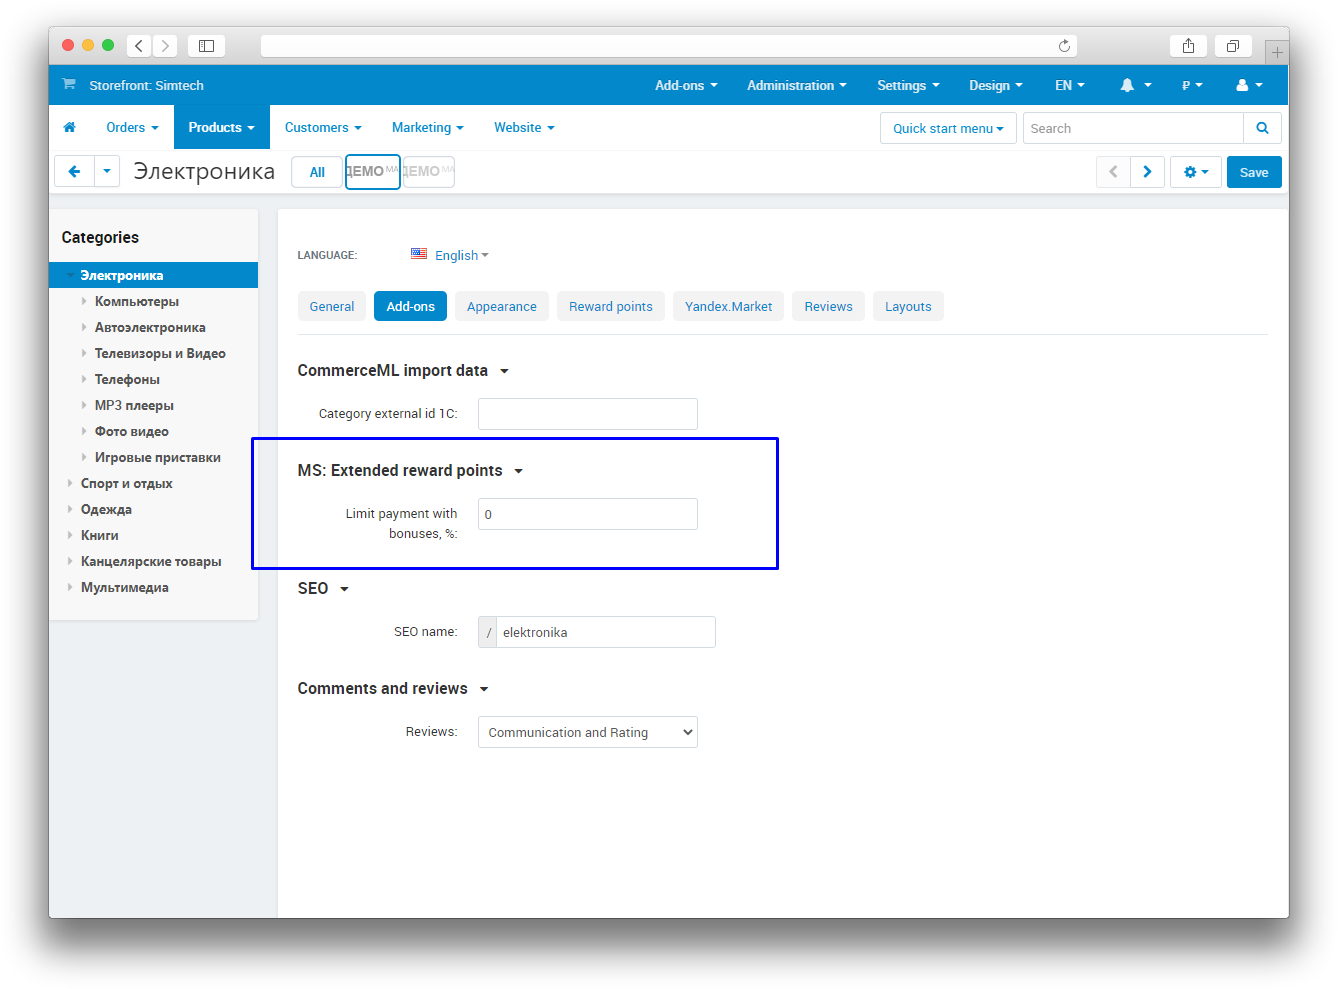Click the search magnifier icon button
This screenshot has width=1338, height=989.
click(1262, 128)
